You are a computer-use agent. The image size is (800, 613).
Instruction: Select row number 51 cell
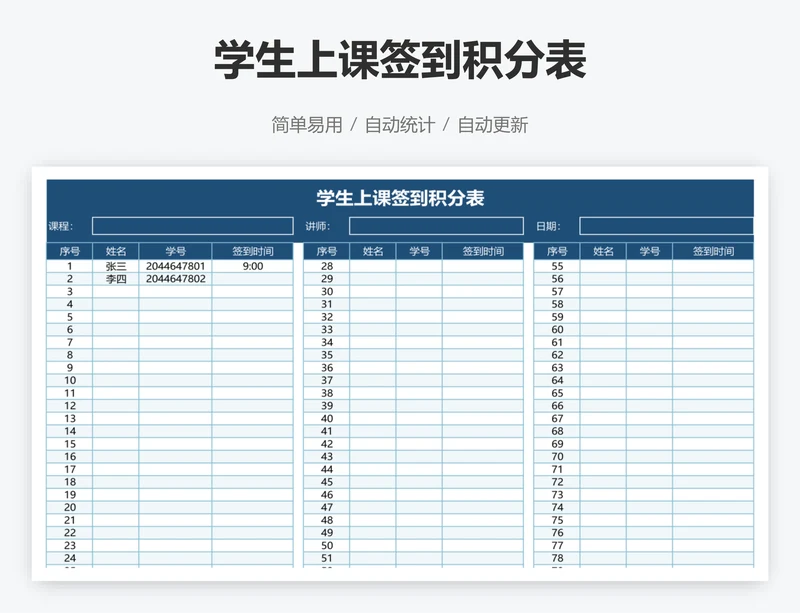(x=327, y=558)
